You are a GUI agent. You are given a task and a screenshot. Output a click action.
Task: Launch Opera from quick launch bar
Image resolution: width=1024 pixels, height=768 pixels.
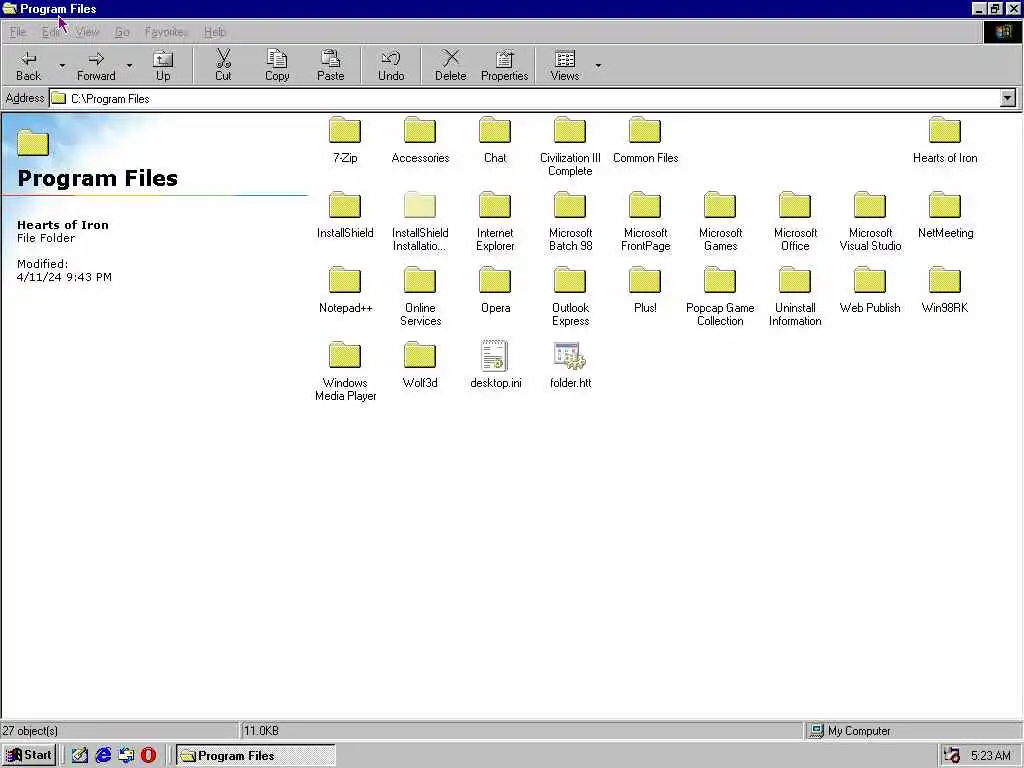coord(149,755)
